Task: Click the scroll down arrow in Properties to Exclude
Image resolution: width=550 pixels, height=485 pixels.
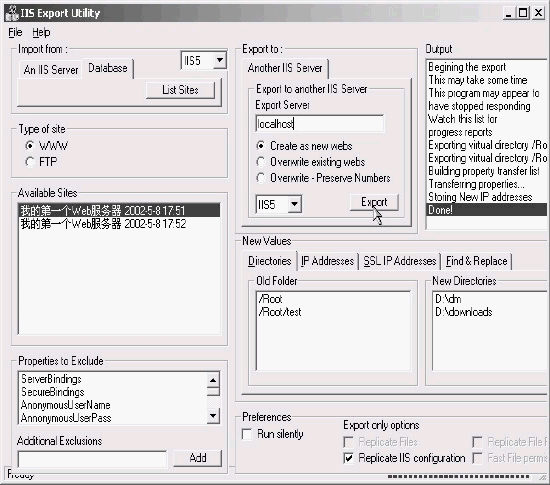Action: [213, 416]
